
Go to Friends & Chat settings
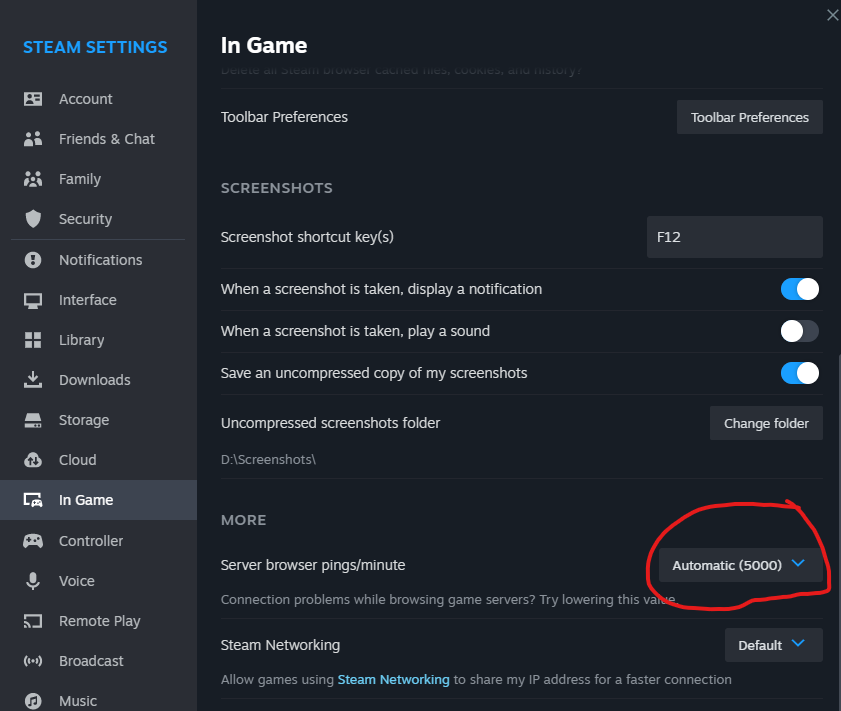click(99, 139)
